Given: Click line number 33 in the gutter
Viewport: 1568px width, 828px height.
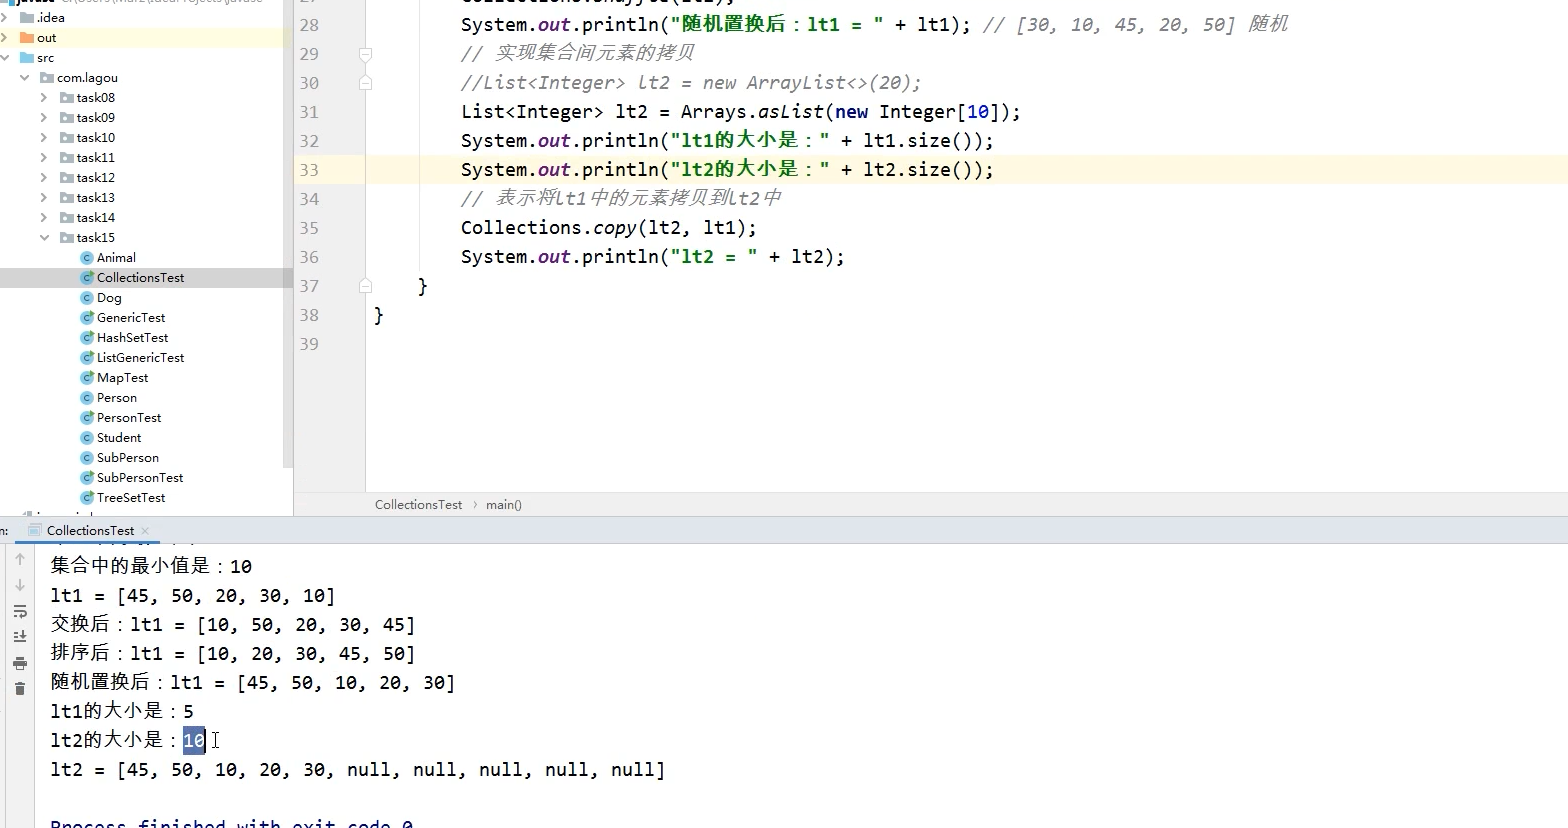Looking at the screenshot, I should point(309,170).
